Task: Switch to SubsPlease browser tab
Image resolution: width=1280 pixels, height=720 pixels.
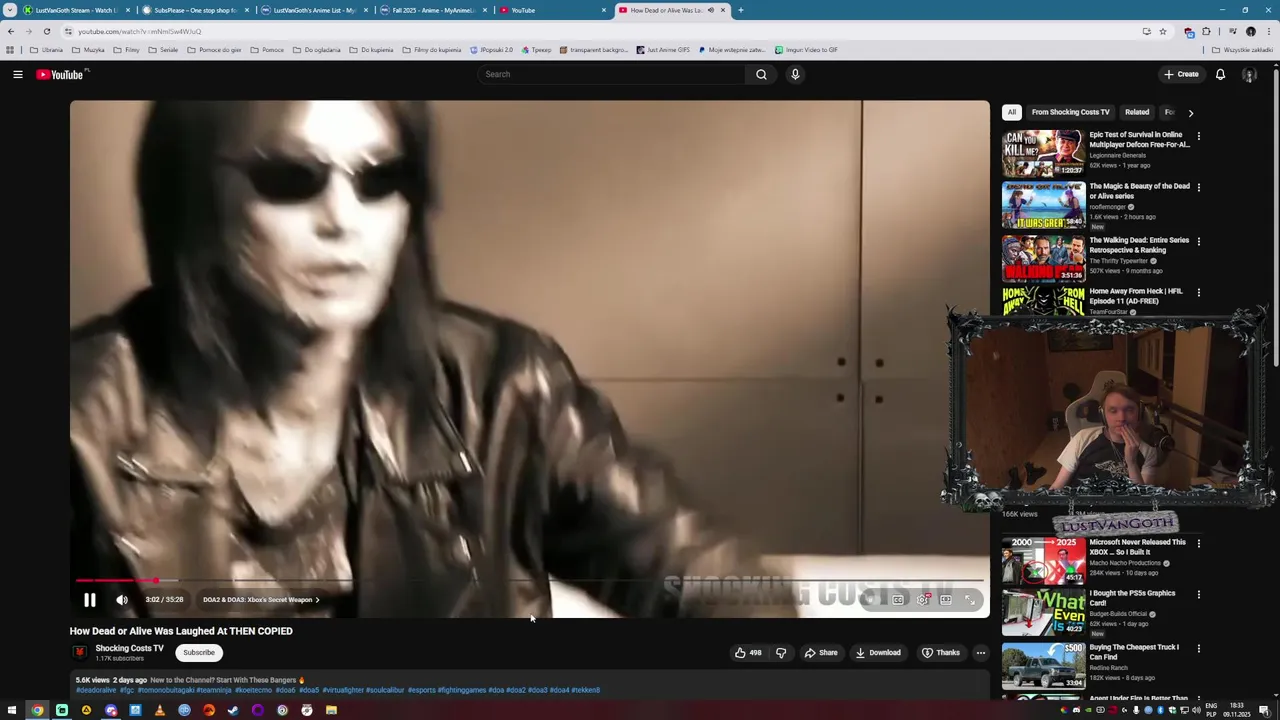Action: 193,10
